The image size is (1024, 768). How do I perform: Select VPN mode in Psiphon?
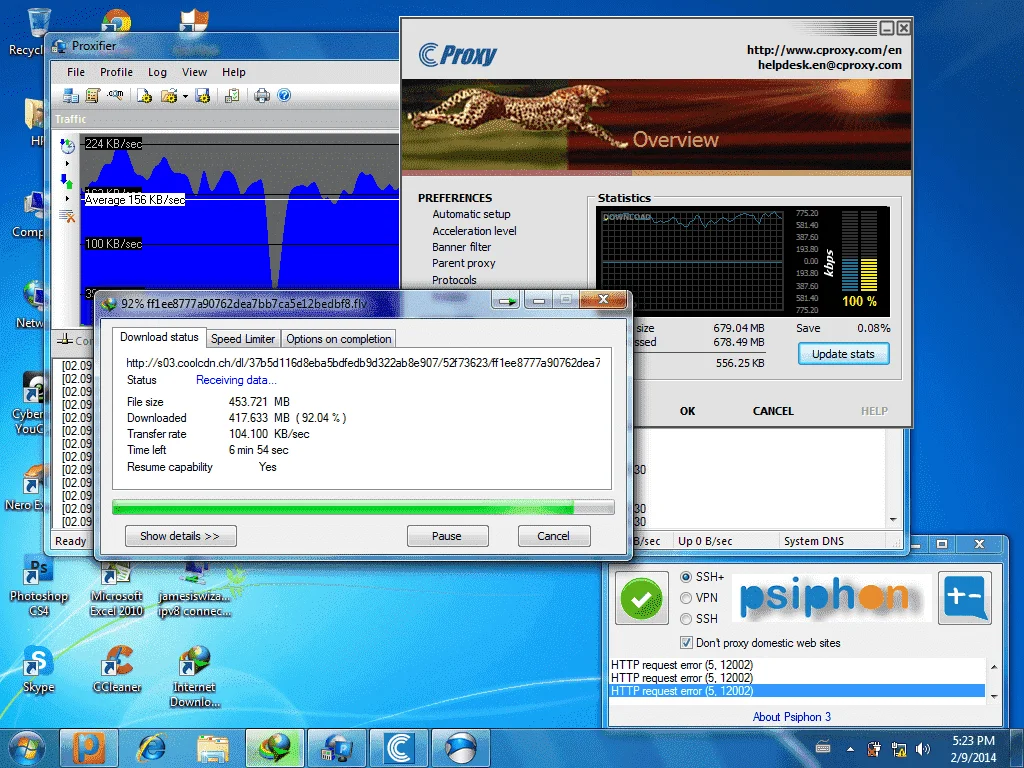pos(686,598)
